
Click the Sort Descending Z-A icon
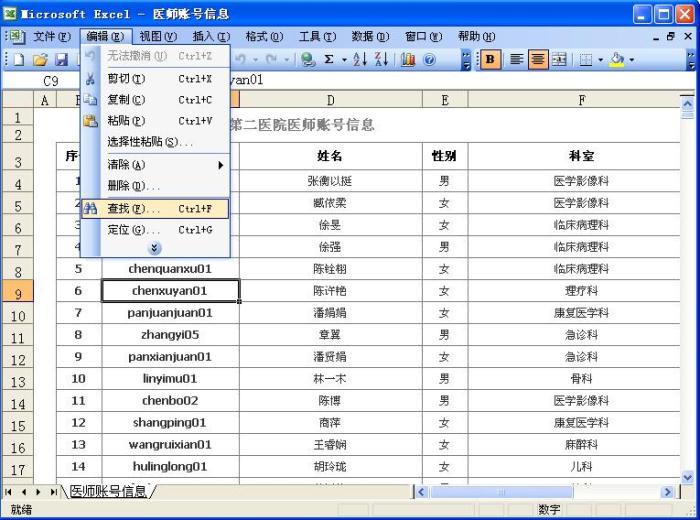click(x=381, y=60)
